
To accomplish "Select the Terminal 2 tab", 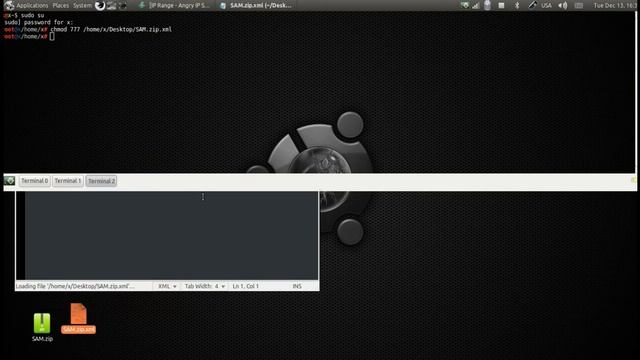I will (101, 181).
